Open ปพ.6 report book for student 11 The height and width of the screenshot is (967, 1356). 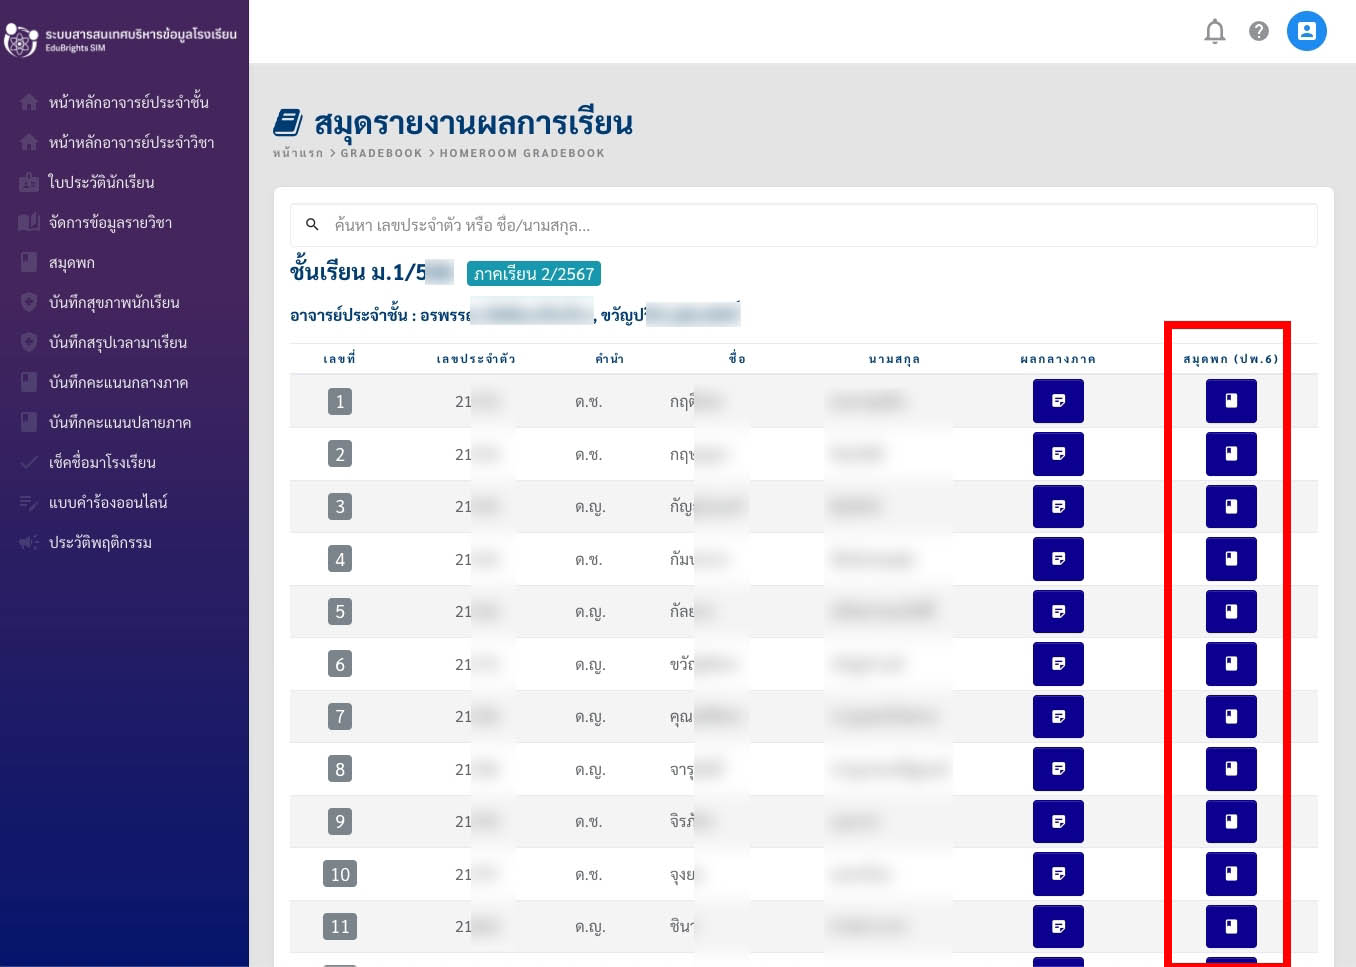tap(1231, 926)
